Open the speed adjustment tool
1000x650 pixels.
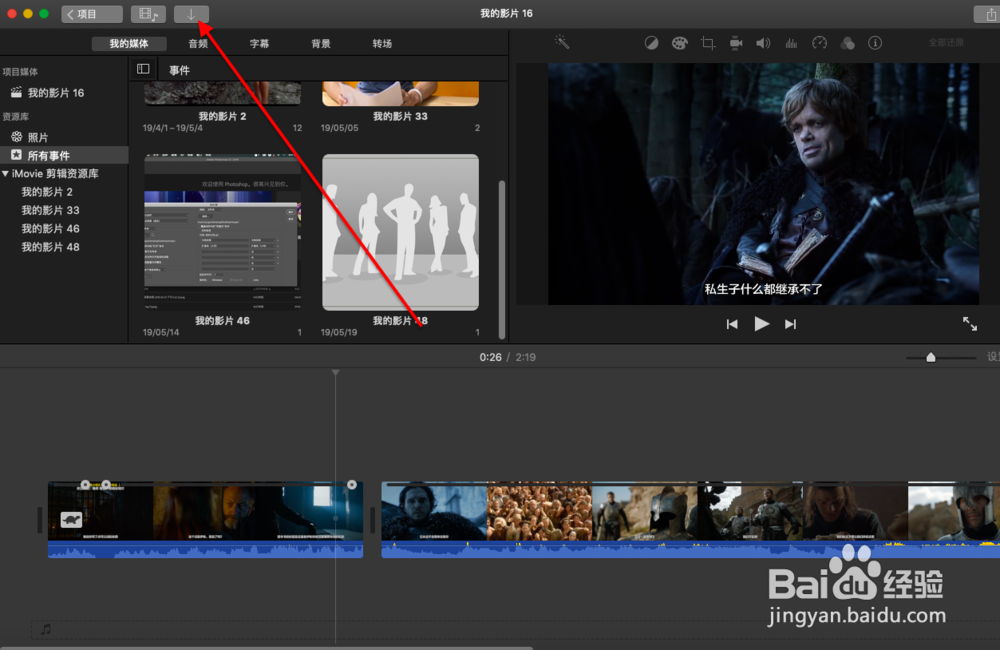click(x=820, y=43)
